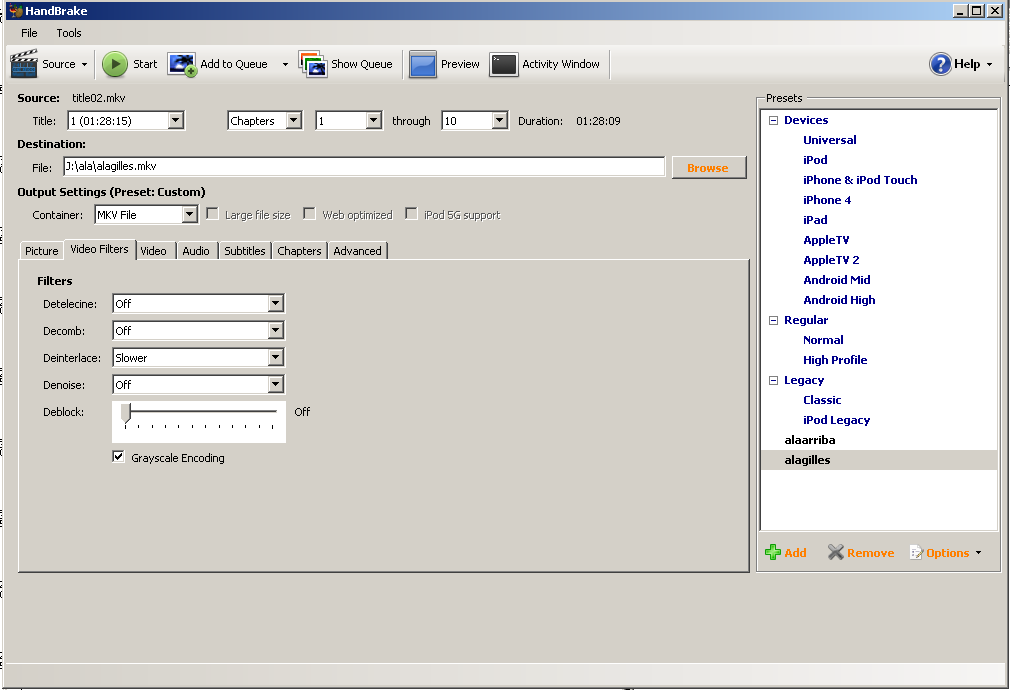
Task: Click the Preview screen icon
Action: coord(423,64)
